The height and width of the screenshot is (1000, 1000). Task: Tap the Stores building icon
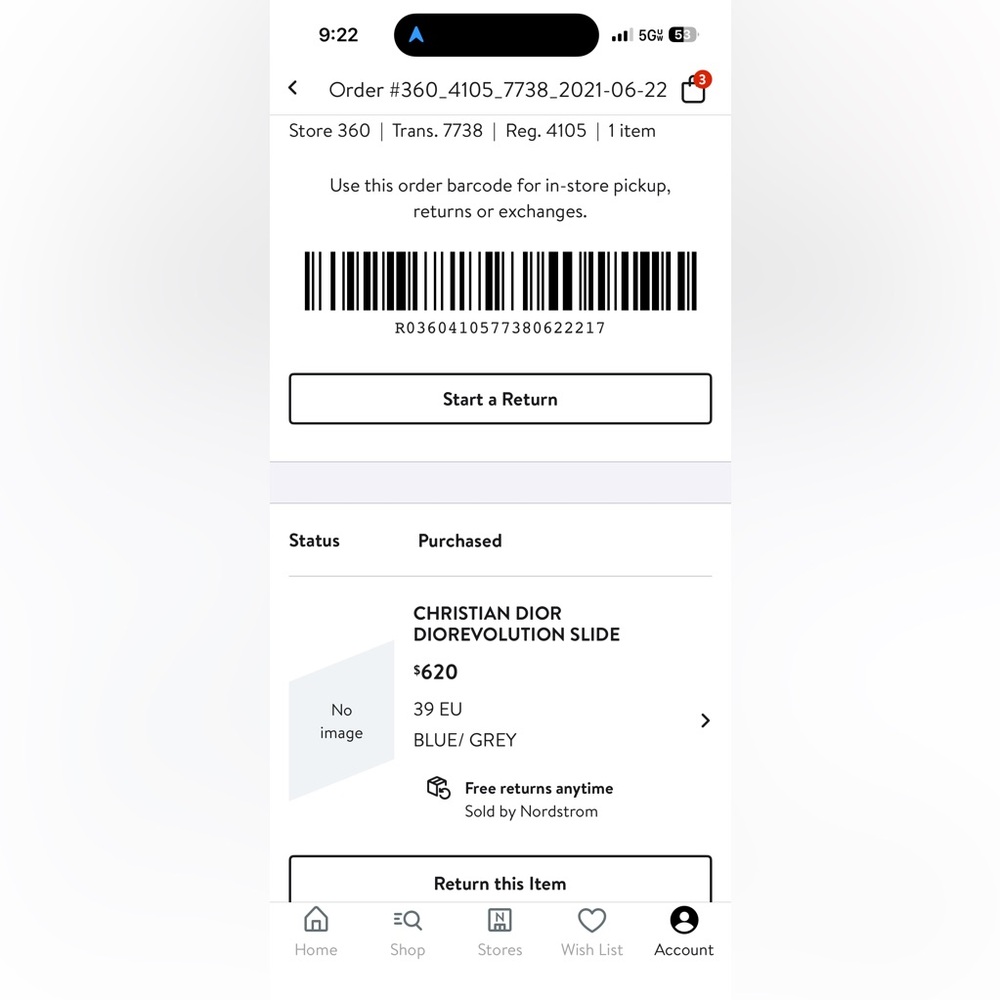coord(499,920)
